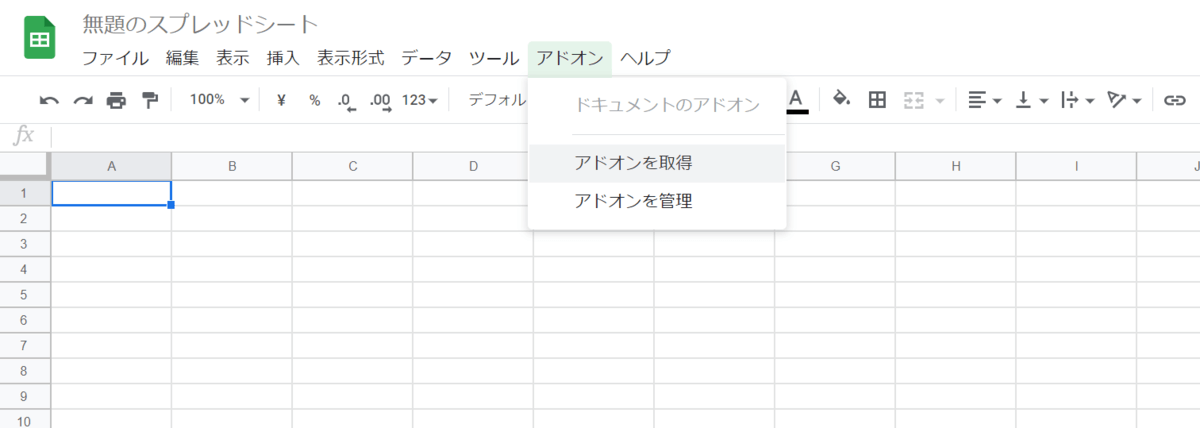The image size is (1200, 428).
Task: Click the insert link icon
Action: 1175,100
